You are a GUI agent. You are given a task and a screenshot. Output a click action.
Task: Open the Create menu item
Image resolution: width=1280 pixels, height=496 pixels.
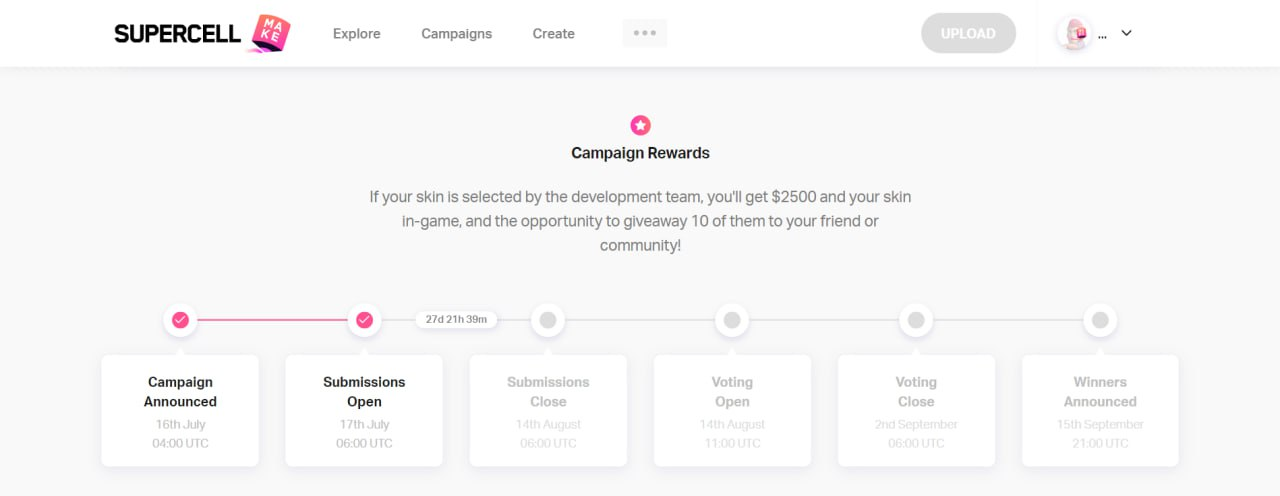click(553, 34)
